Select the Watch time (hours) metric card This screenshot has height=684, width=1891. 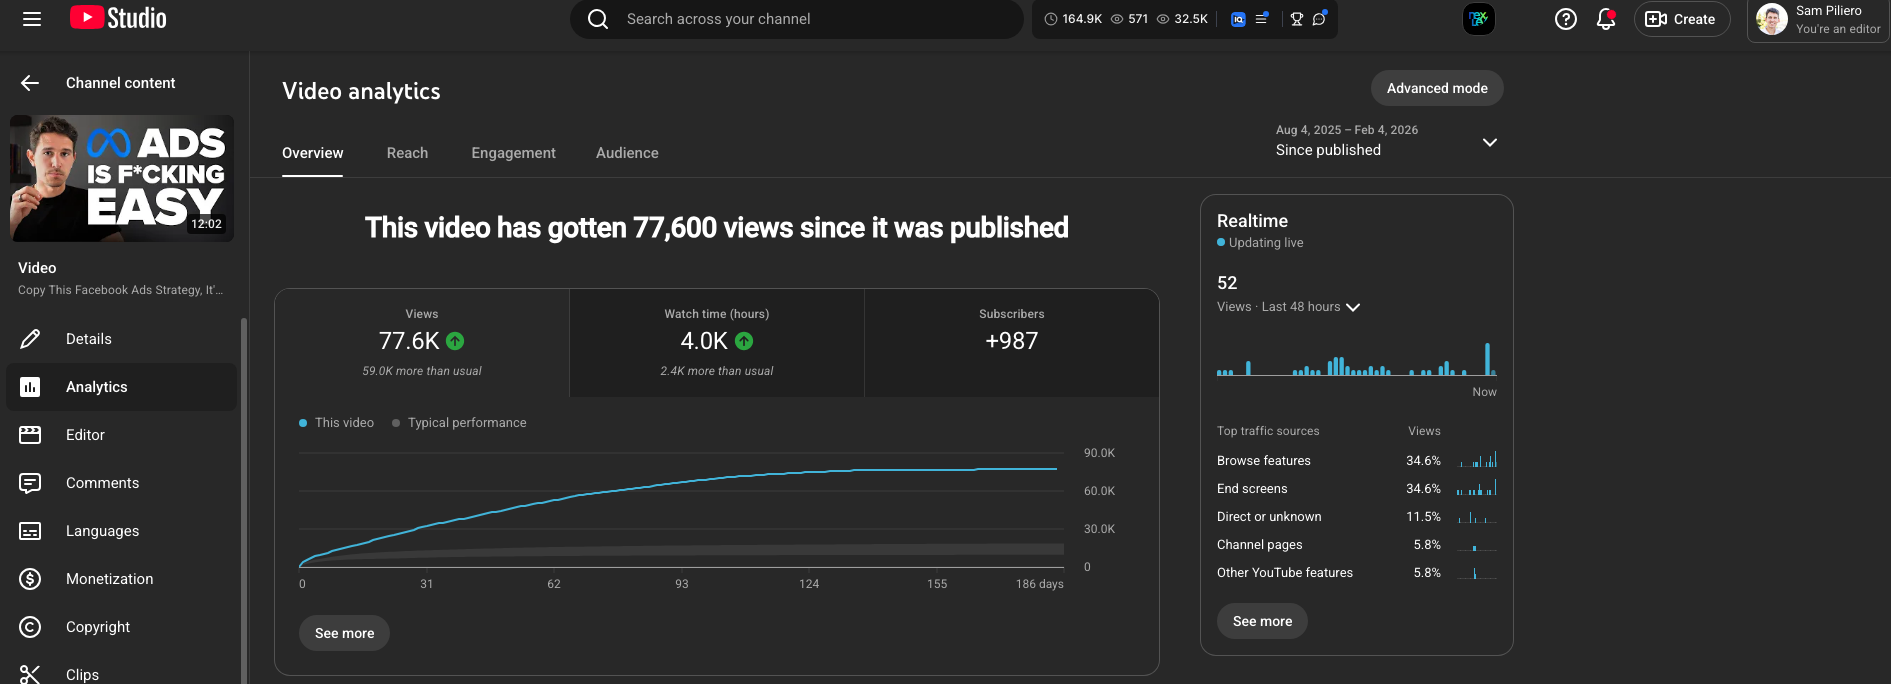tap(716, 343)
